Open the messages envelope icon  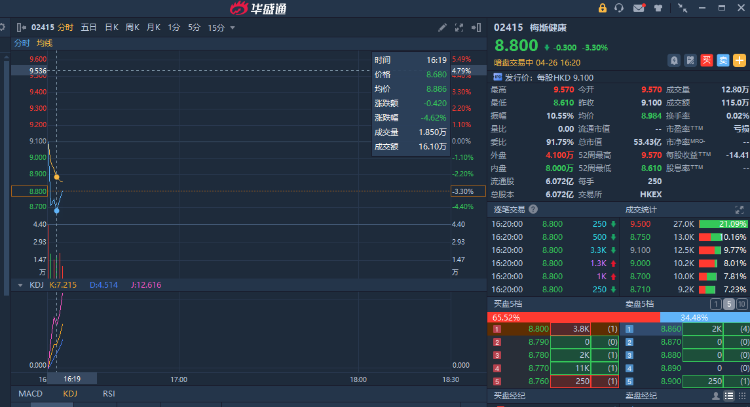coord(639,8)
